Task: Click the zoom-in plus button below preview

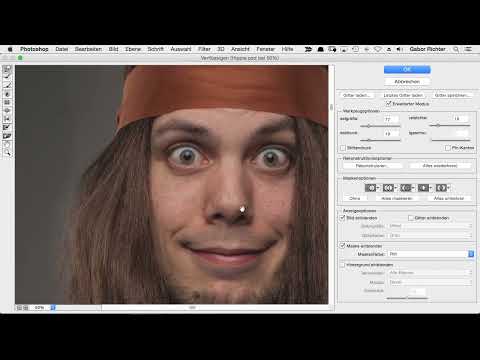Action: [26, 308]
